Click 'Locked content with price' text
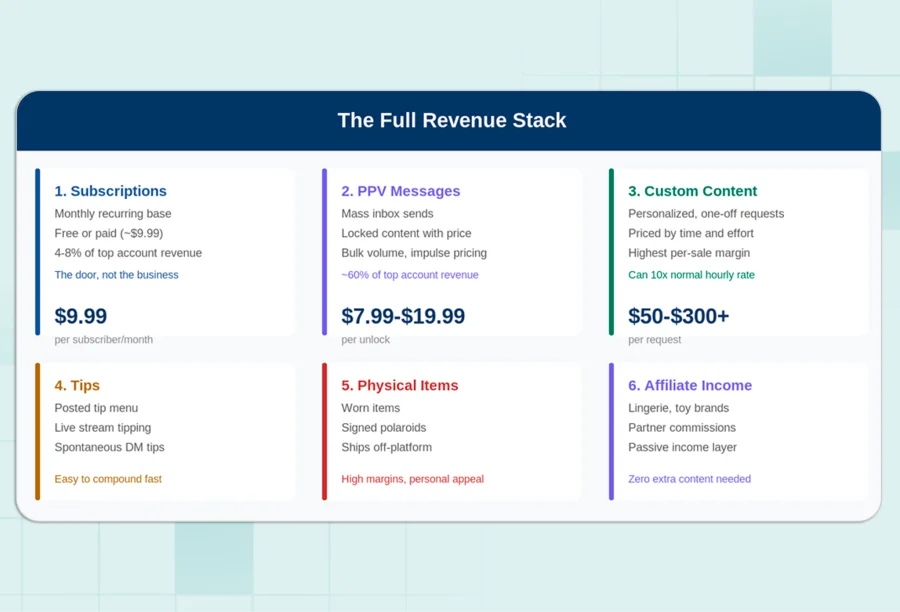 tap(406, 233)
